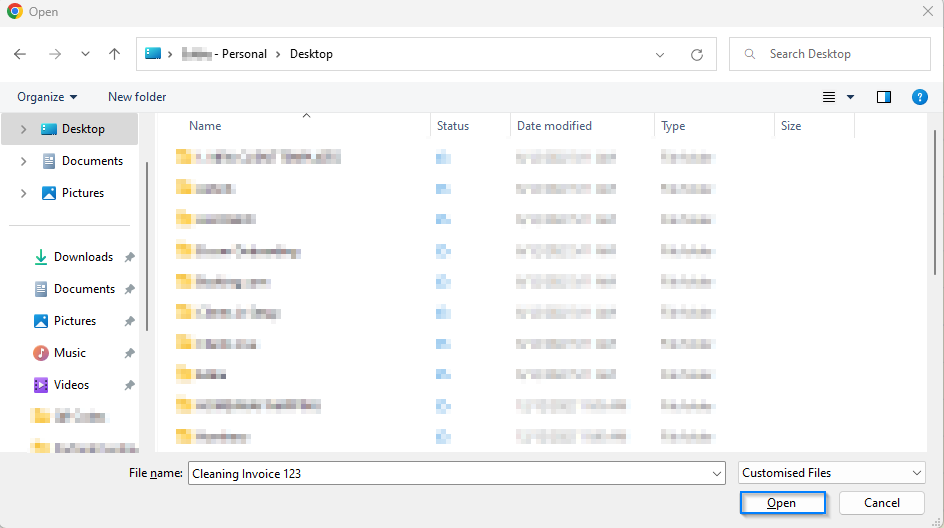Viewport: 944px width, 528px height.
Task: Expand the Desktop tree node
Action: click(x=23, y=129)
